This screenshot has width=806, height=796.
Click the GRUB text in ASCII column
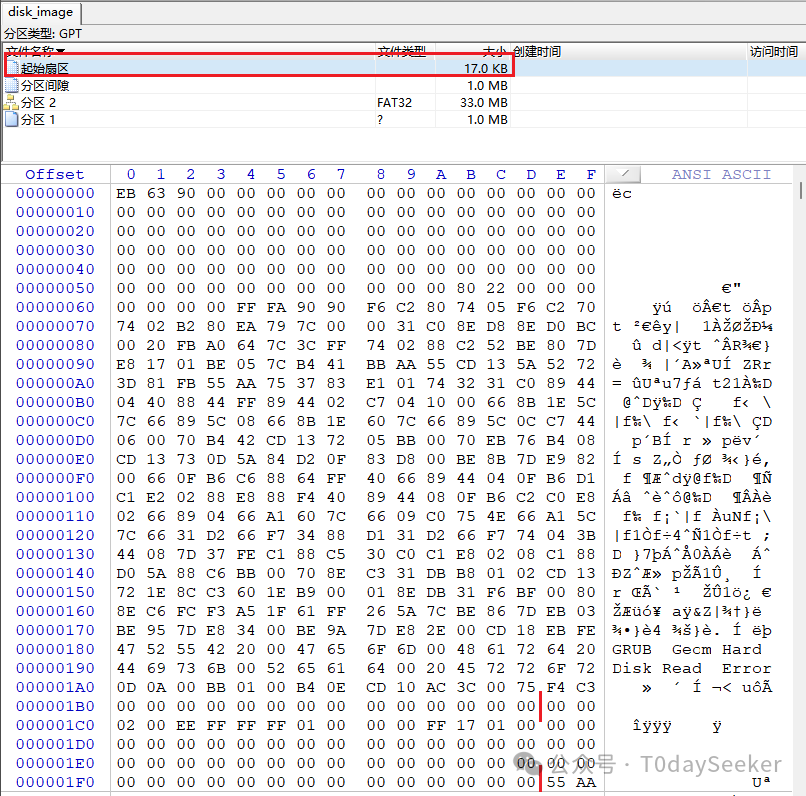click(632, 650)
